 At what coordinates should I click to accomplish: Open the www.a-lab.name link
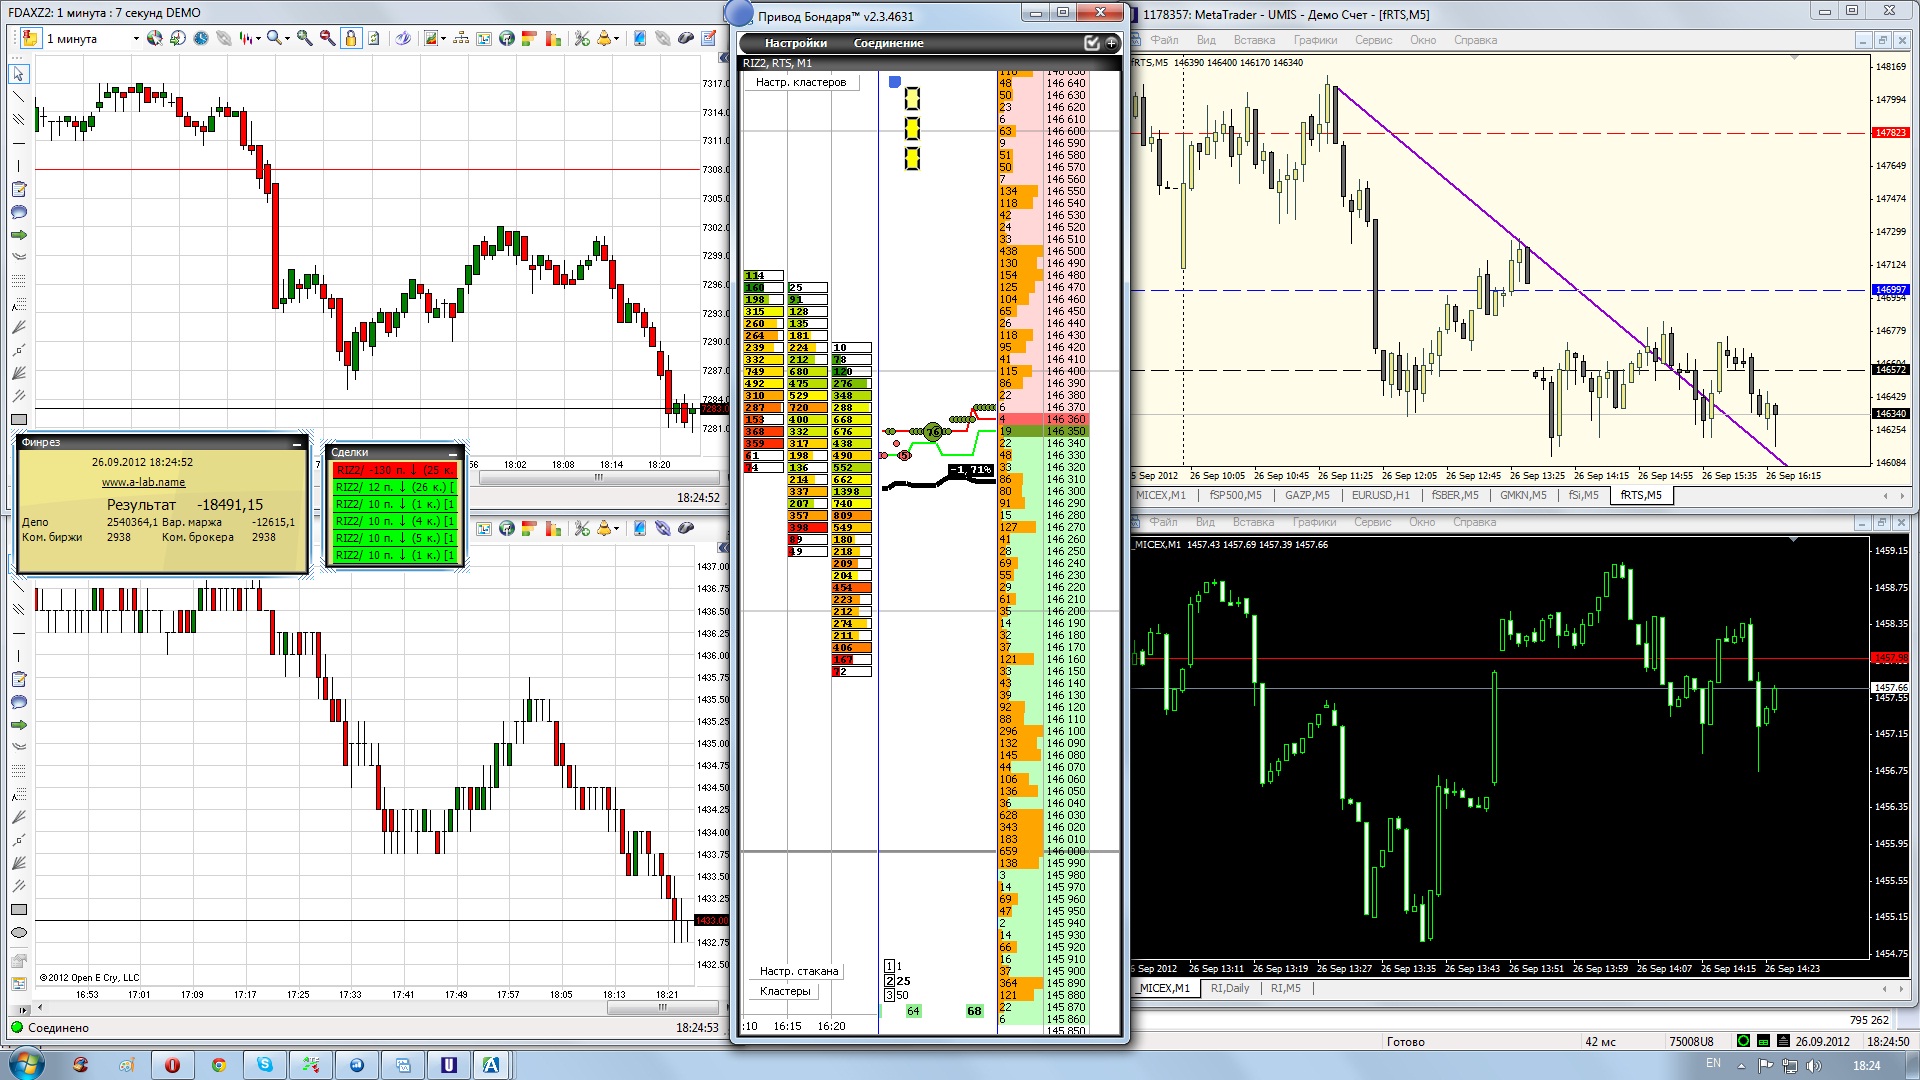pos(143,482)
